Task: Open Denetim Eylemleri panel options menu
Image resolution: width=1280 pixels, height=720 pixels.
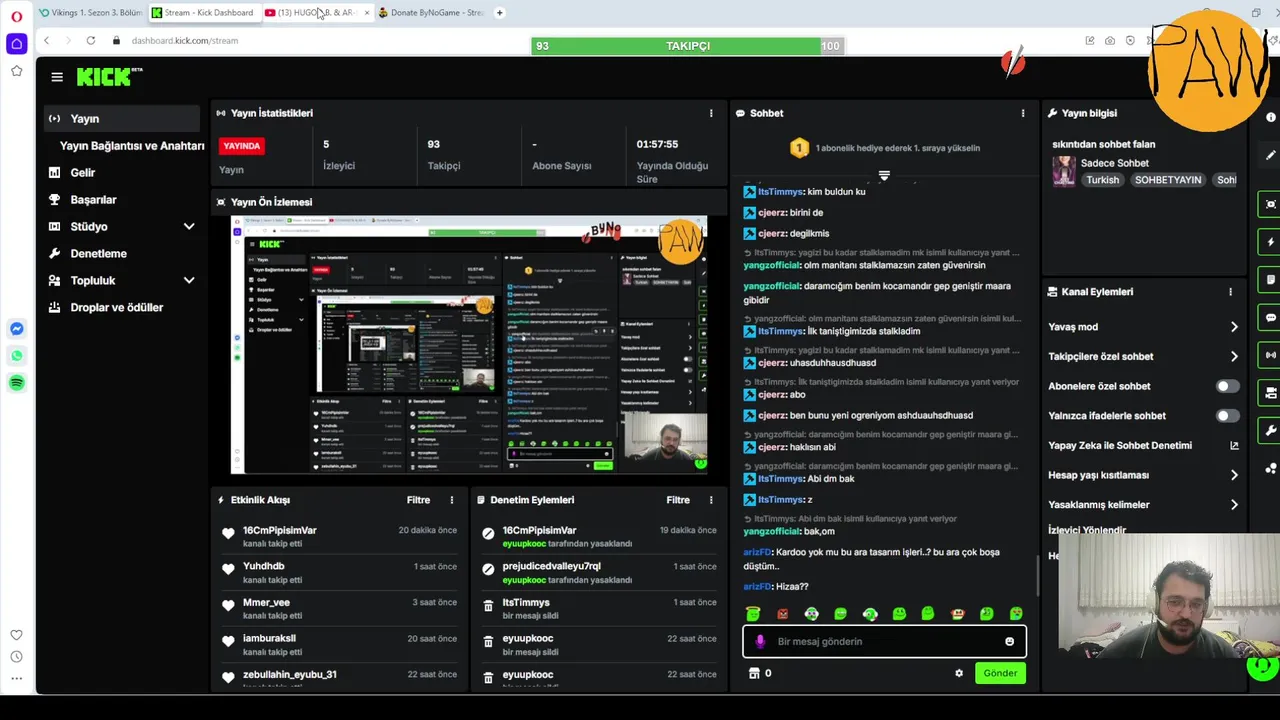Action: point(711,500)
